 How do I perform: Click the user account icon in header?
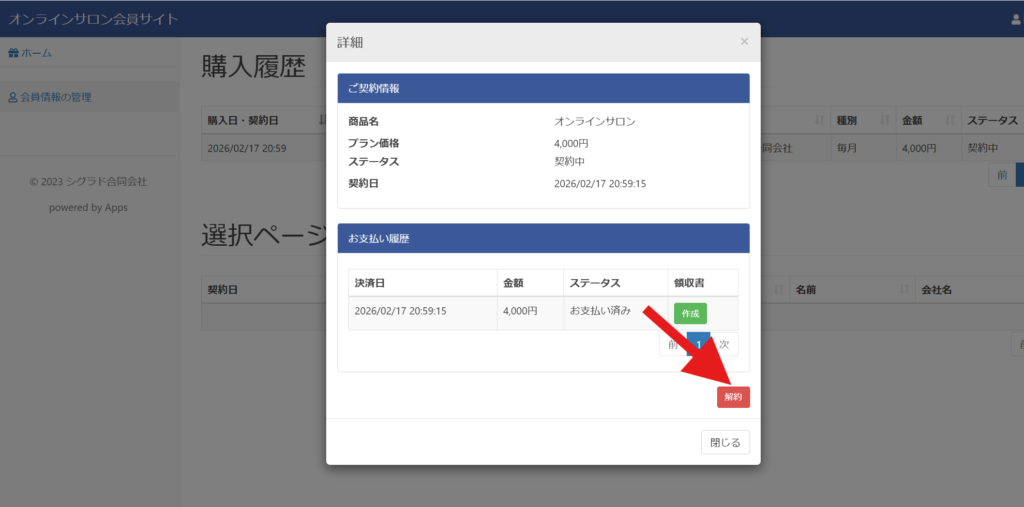pos(1016,20)
